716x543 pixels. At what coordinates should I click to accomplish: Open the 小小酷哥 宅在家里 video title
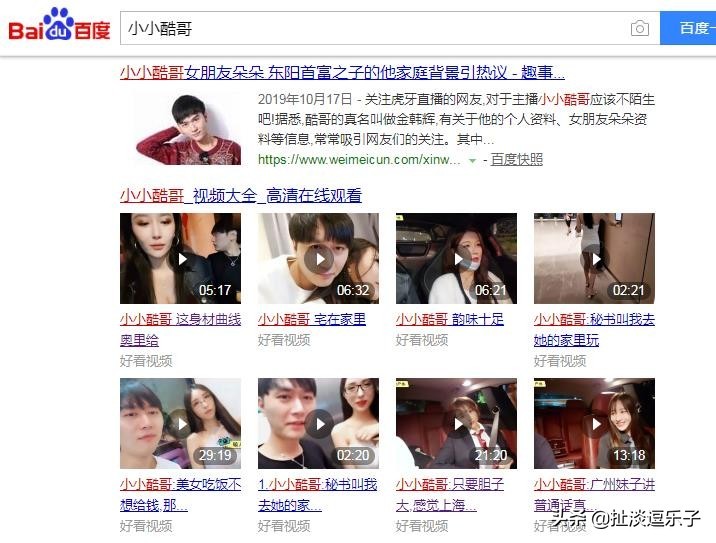click(x=312, y=319)
